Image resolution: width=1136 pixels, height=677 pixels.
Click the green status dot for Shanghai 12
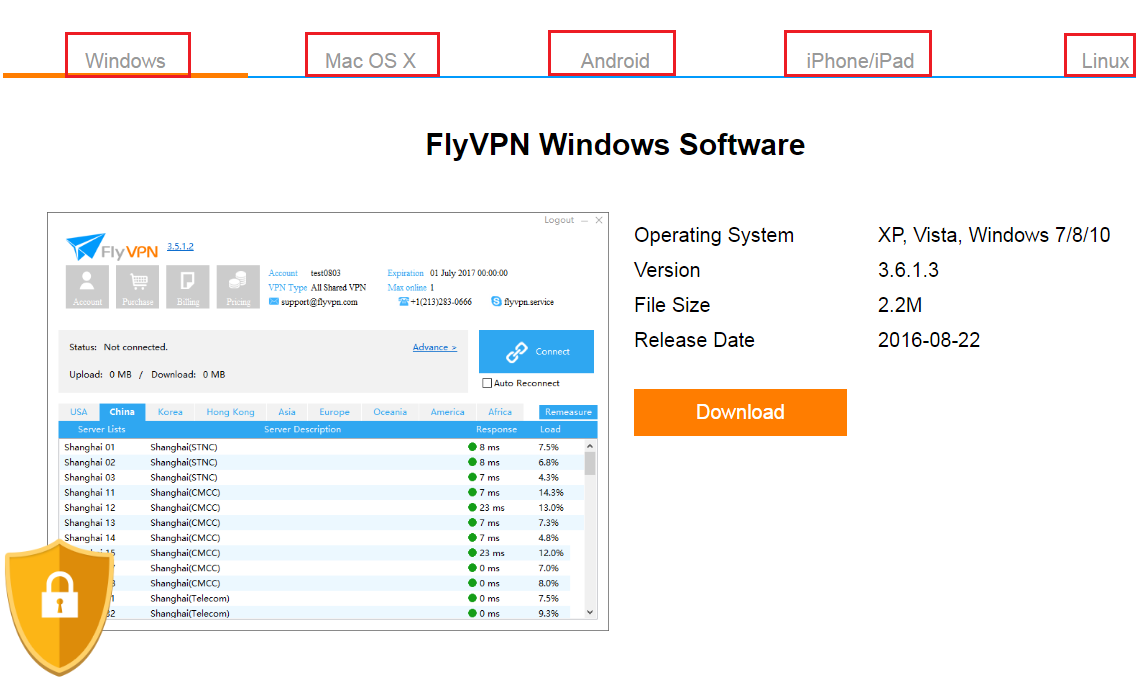pyautogui.click(x=472, y=508)
